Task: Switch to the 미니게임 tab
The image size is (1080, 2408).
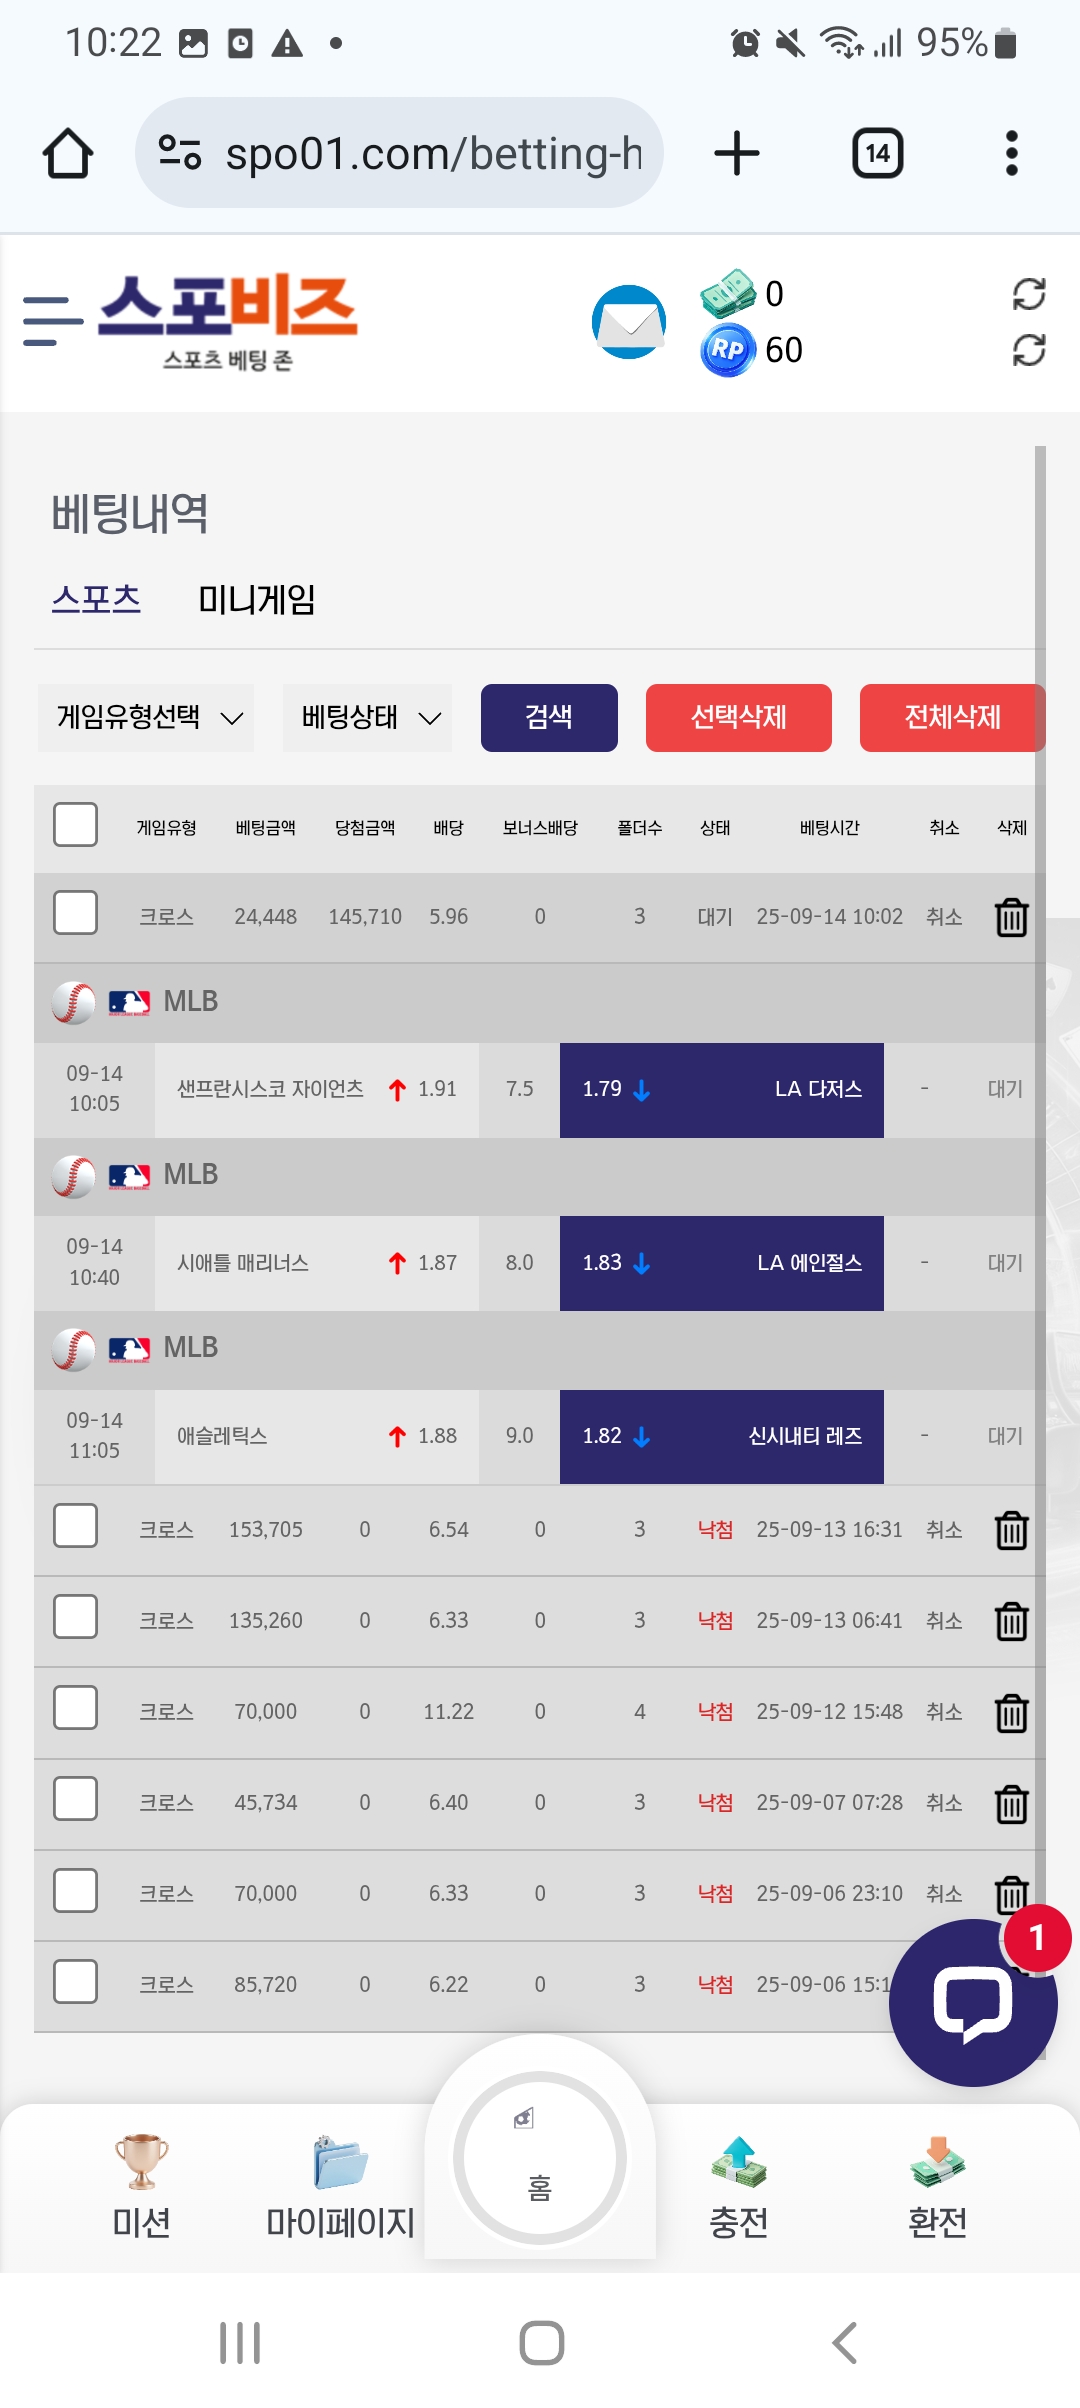Action: click(x=257, y=600)
